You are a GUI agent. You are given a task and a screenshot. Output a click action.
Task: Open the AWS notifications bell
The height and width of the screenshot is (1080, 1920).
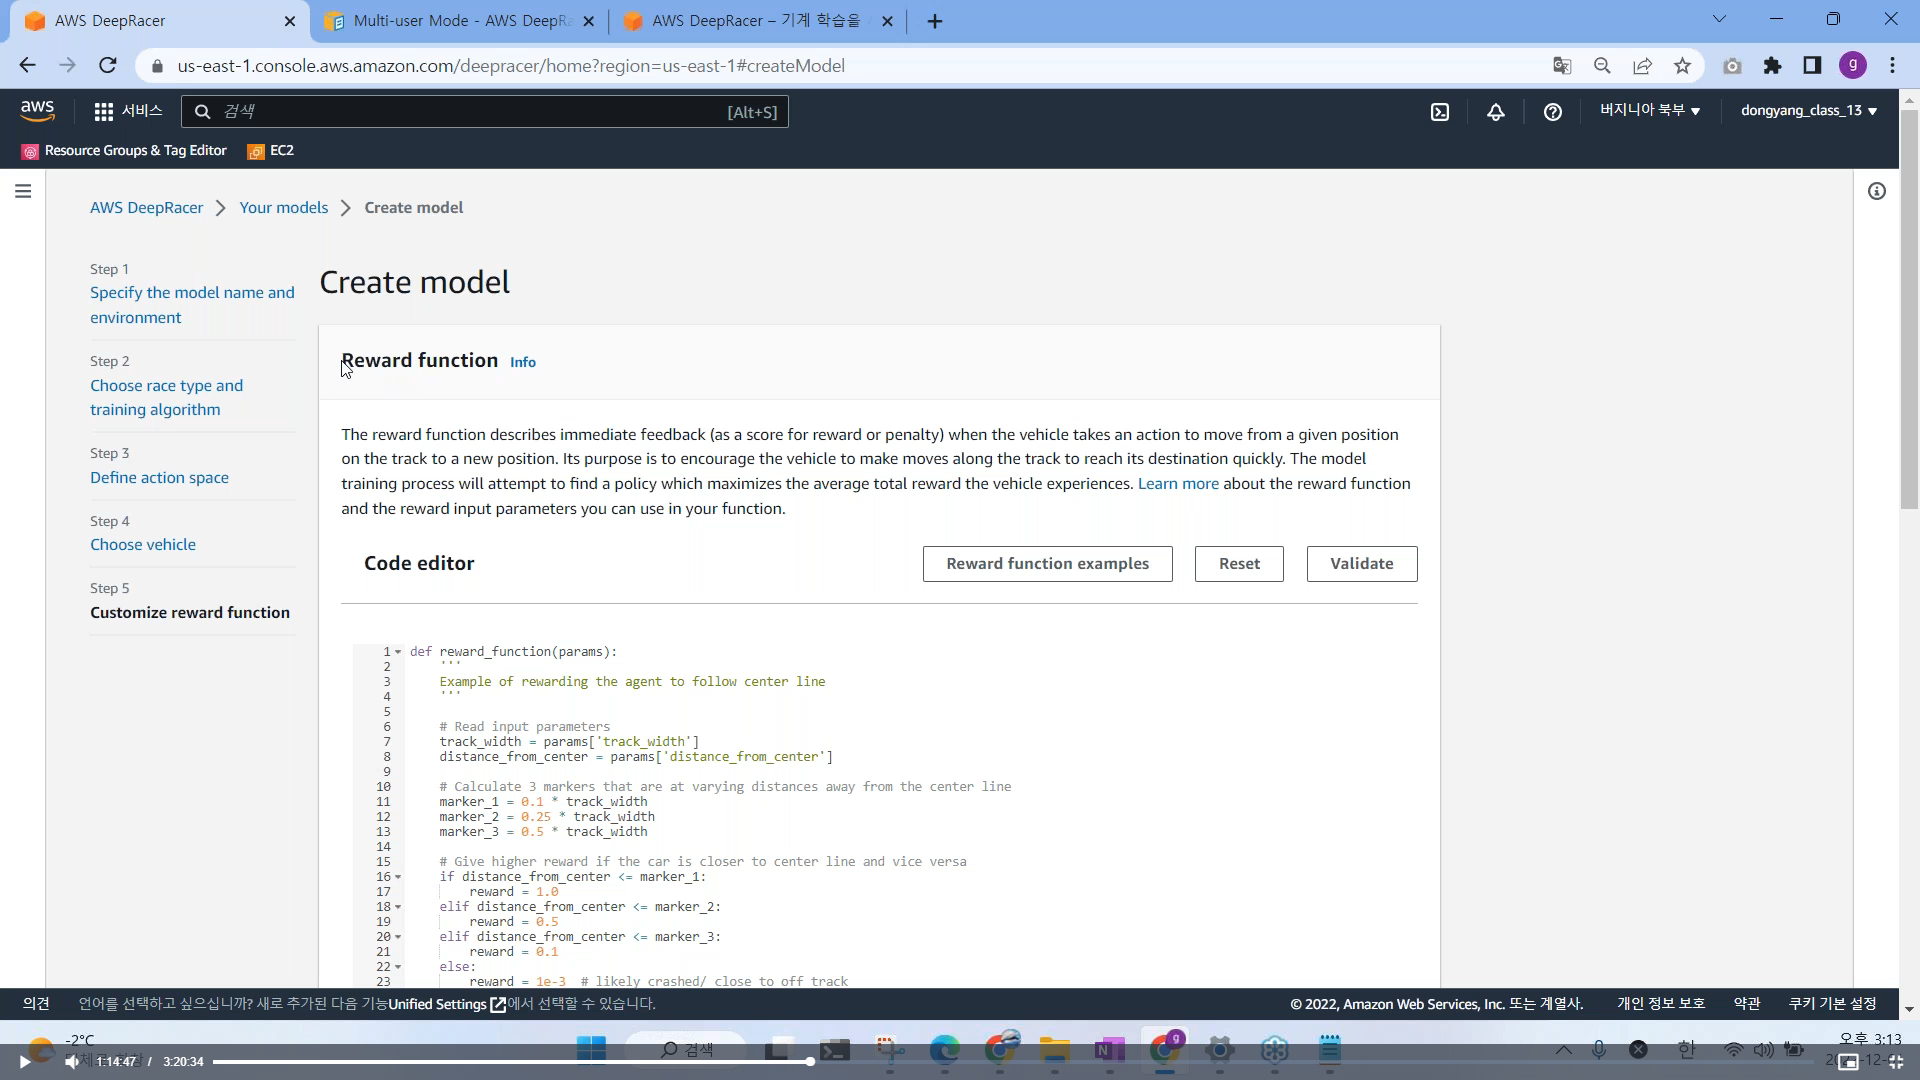pyautogui.click(x=1496, y=112)
